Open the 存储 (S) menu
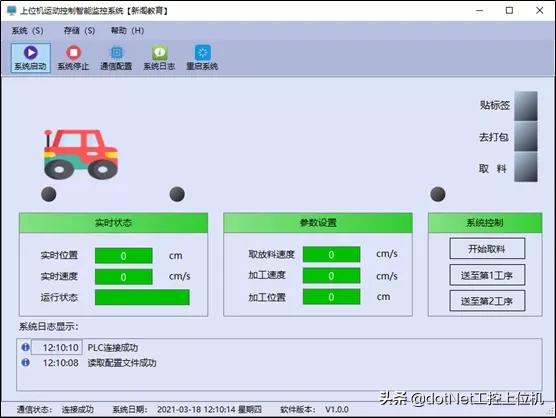The width and height of the screenshot is (556, 418). (x=79, y=31)
